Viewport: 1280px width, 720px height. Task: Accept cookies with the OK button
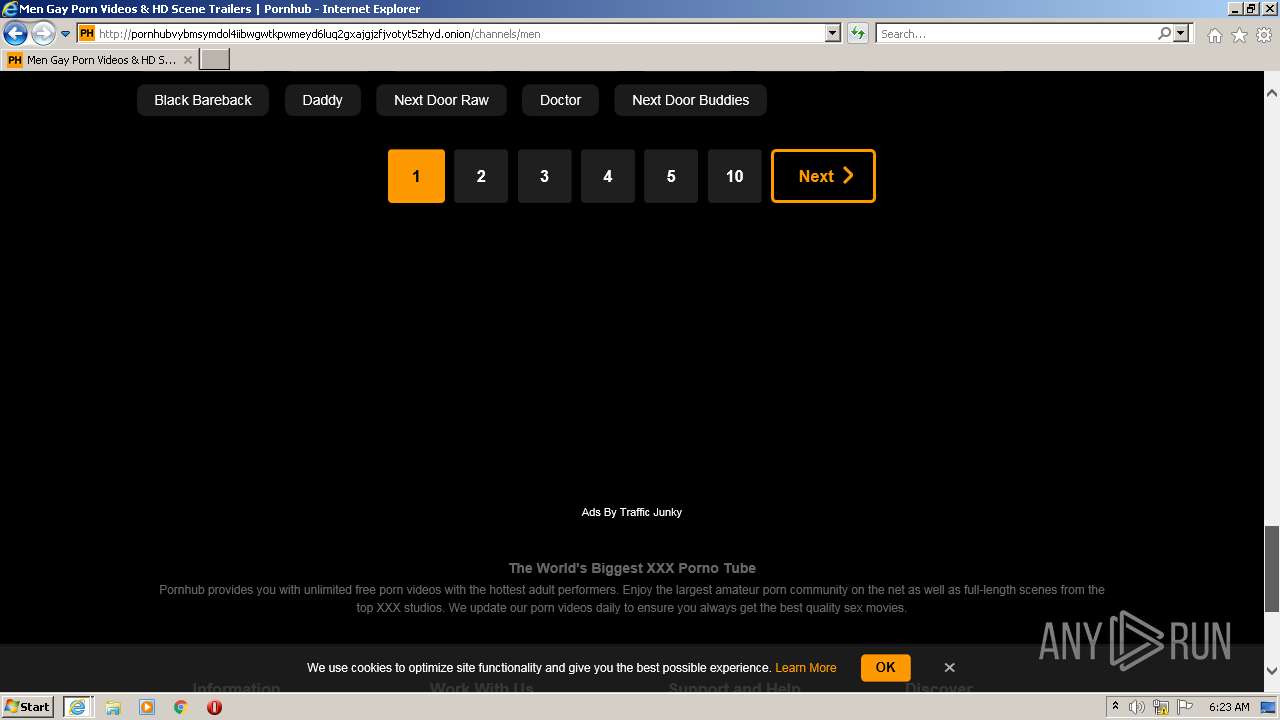(885, 667)
